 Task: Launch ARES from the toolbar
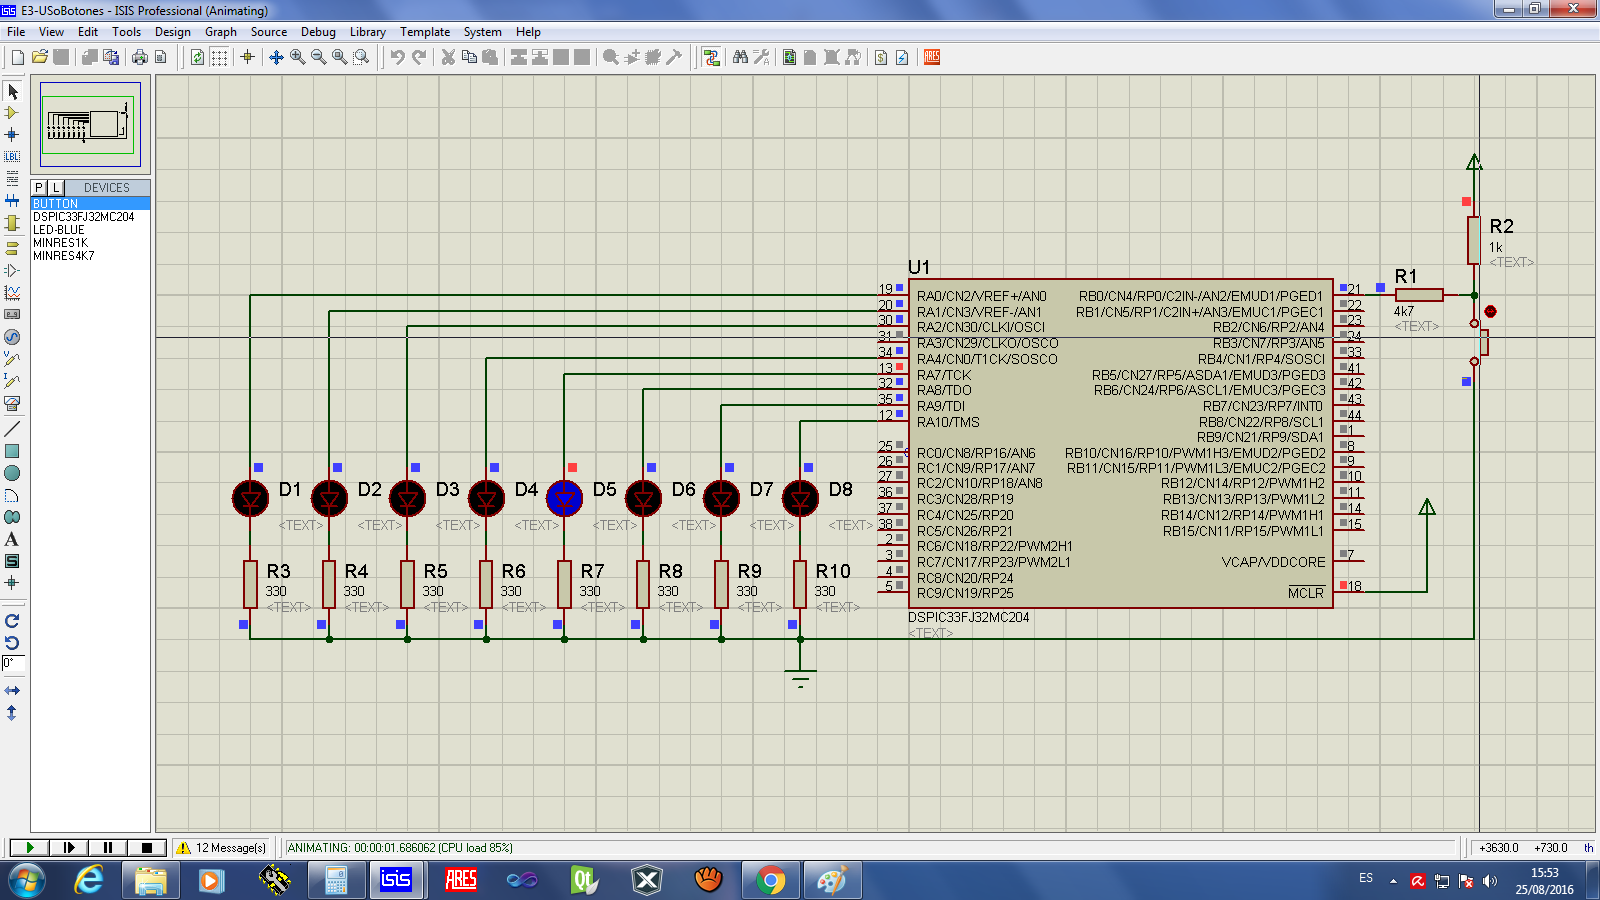(932, 57)
